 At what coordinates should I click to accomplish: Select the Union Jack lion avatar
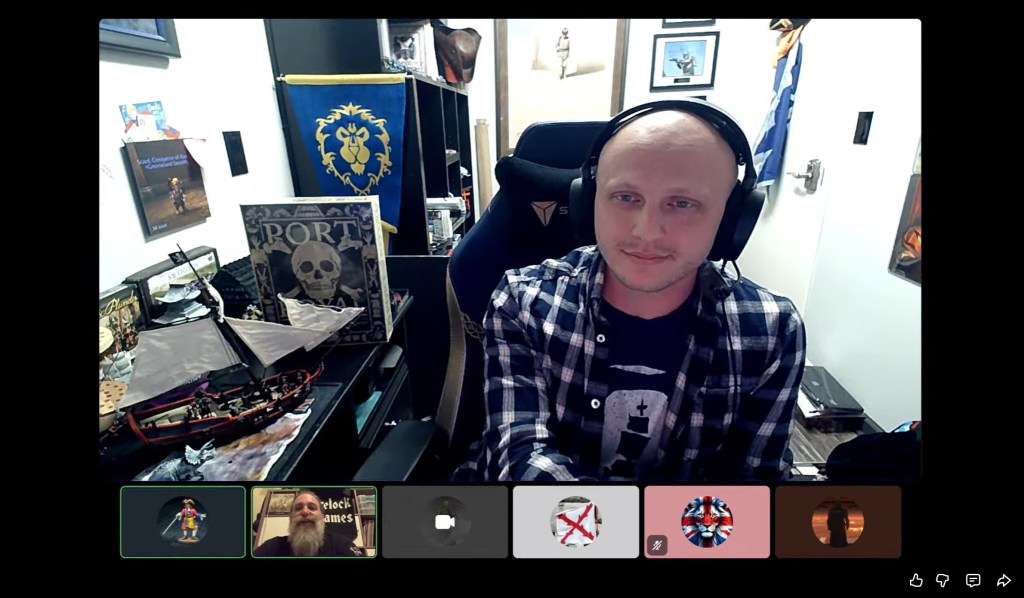click(x=707, y=521)
